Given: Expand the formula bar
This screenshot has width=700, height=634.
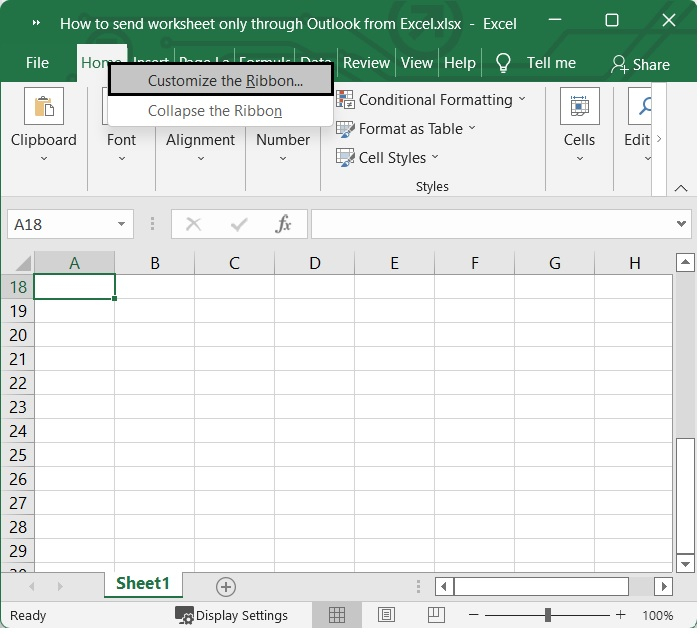Looking at the screenshot, I should 683,224.
